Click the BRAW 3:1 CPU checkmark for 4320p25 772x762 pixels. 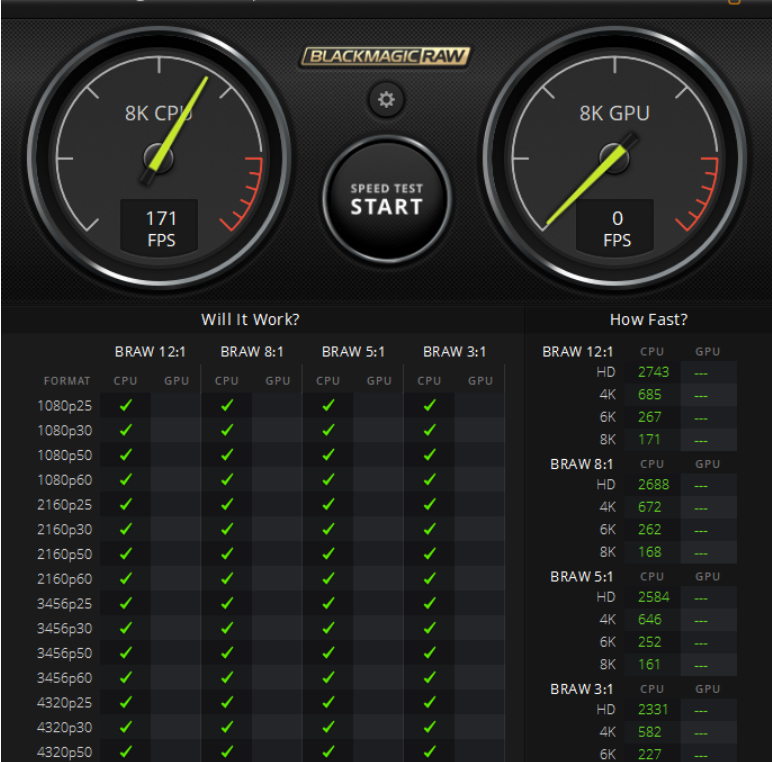coord(430,702)
